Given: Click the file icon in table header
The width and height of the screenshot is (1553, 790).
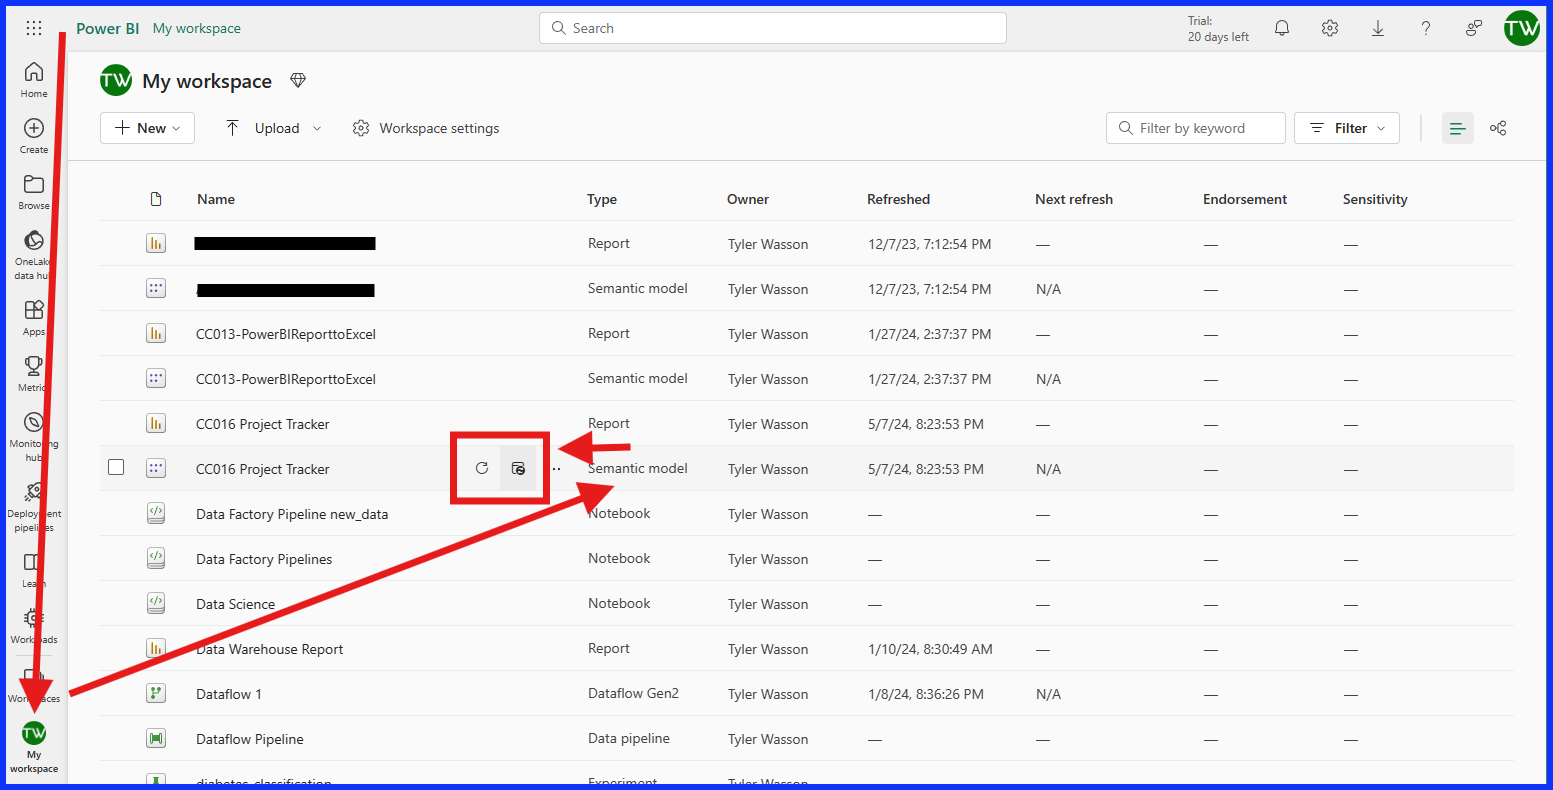Looking at the screenshot, I should point(155,199).
